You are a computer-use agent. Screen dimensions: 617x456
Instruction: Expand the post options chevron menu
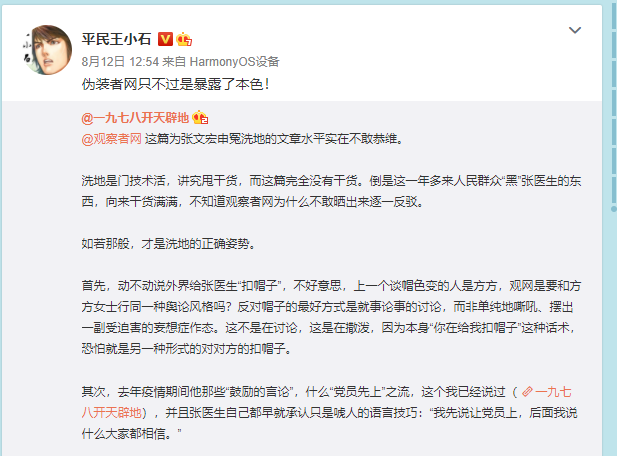coord(575,30)
